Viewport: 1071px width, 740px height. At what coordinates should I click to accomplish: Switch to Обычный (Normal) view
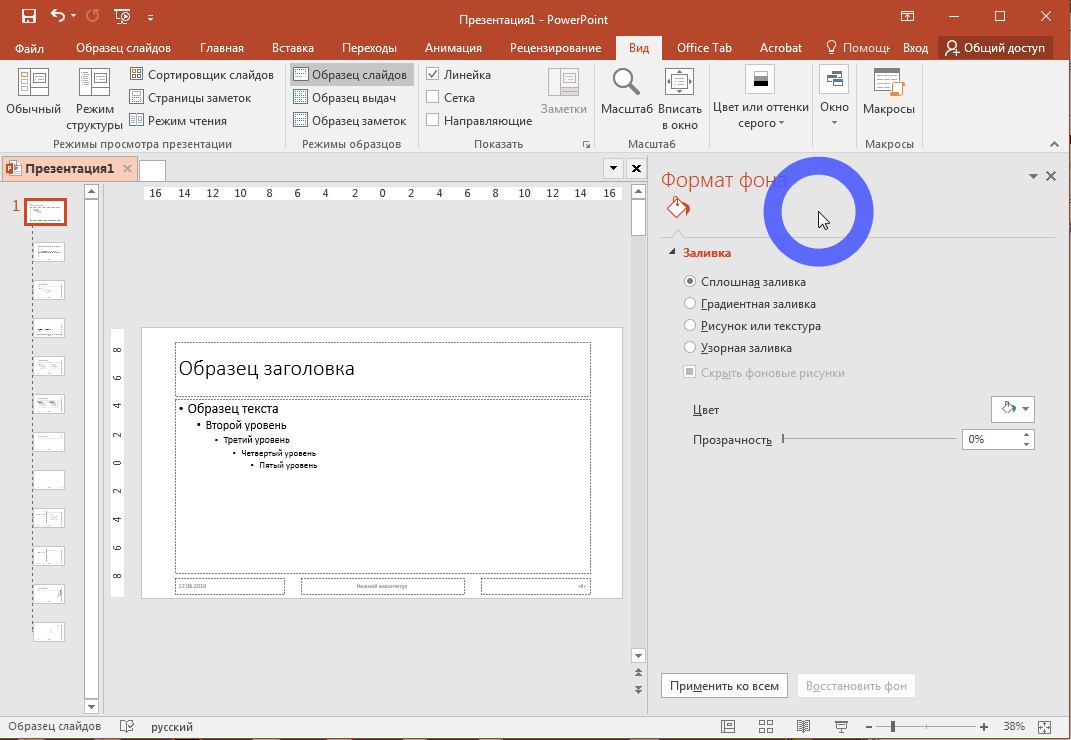[x=33, y=92]
